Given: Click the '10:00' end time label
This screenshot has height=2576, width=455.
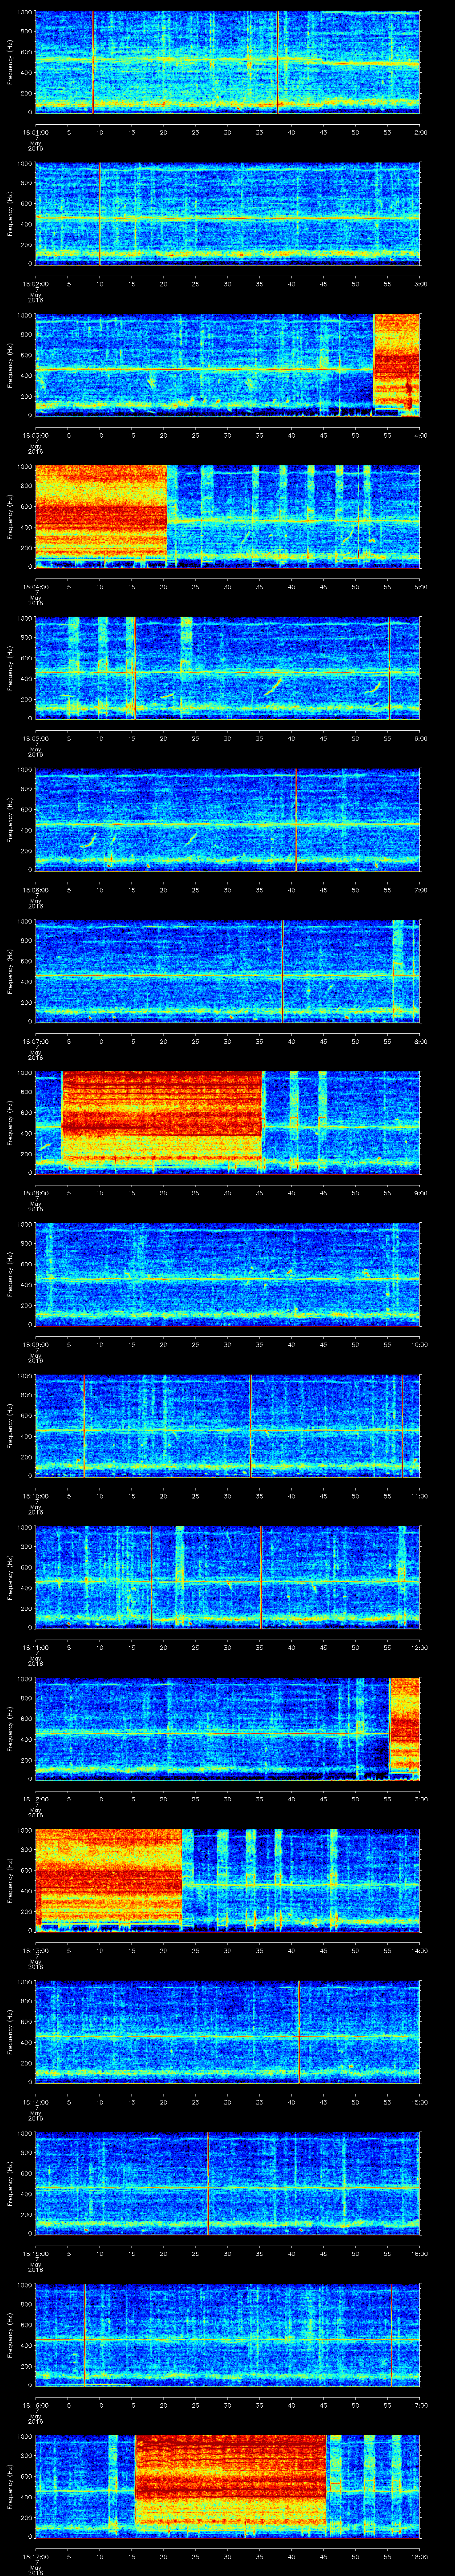Looking at the screenshot, I should point(420,1344).
